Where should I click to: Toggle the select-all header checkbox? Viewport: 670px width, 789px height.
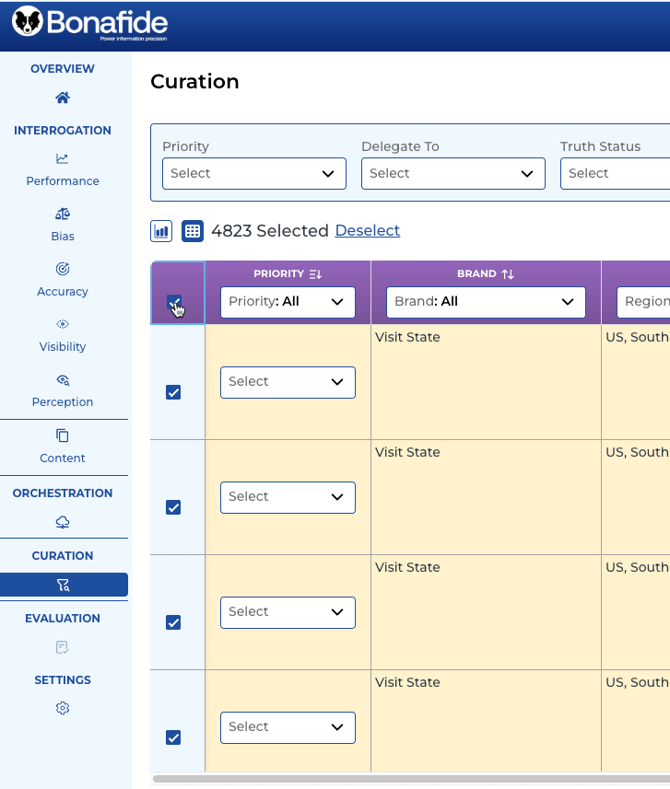pyautogui.click(x=175, y=302)
